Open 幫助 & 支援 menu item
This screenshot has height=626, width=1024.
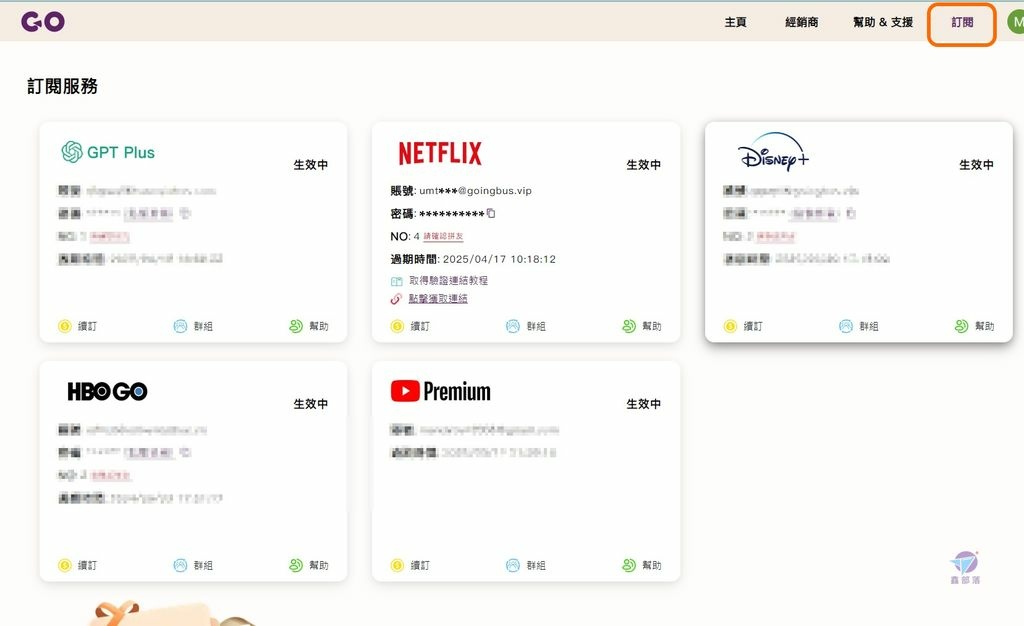[883, 22]
